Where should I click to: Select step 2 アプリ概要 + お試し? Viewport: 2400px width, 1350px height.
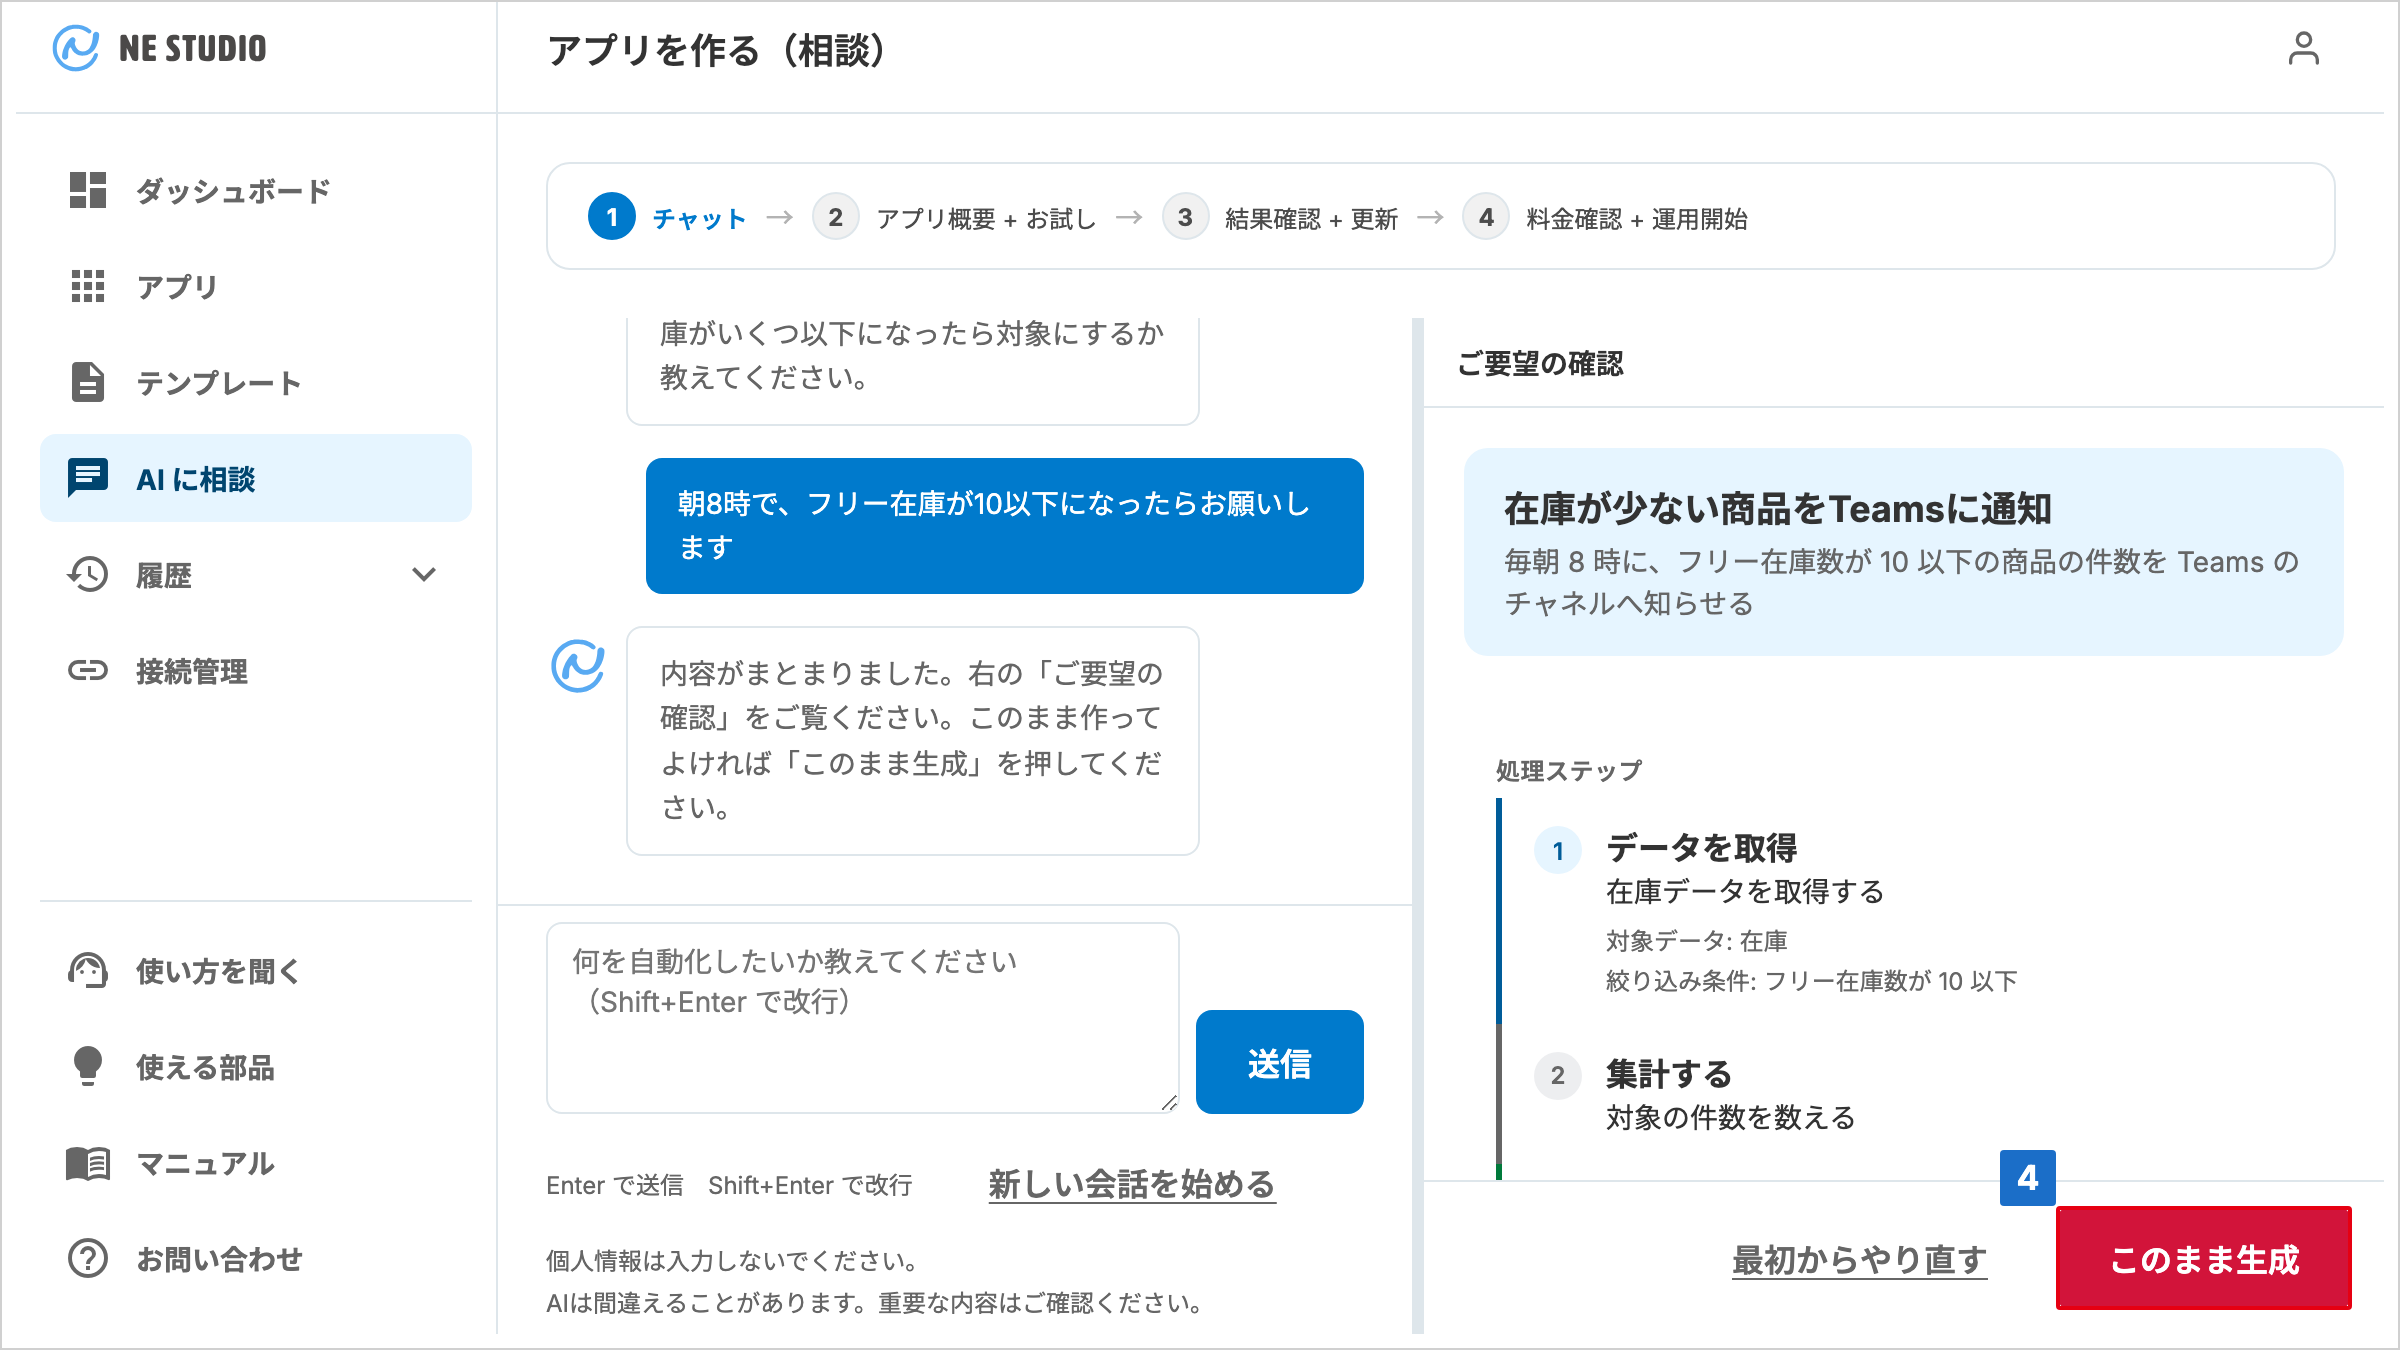coord(954,217)
